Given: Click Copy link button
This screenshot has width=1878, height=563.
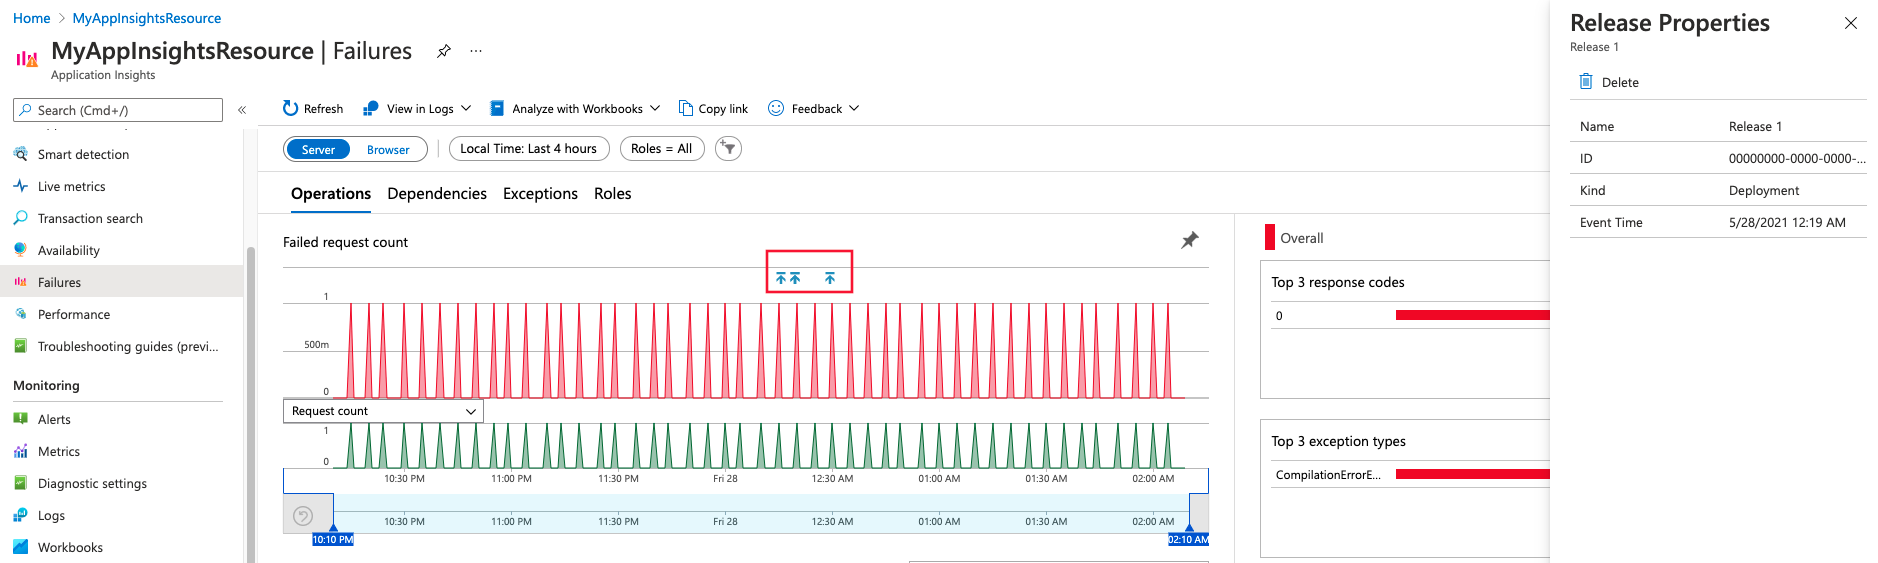Looking at the screenshot, I should coord(713,108).
